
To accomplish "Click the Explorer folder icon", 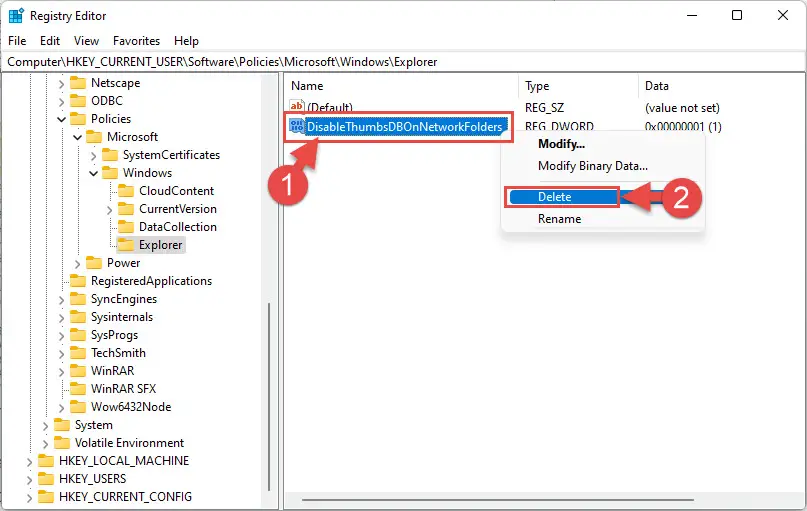I will (126, 245).
